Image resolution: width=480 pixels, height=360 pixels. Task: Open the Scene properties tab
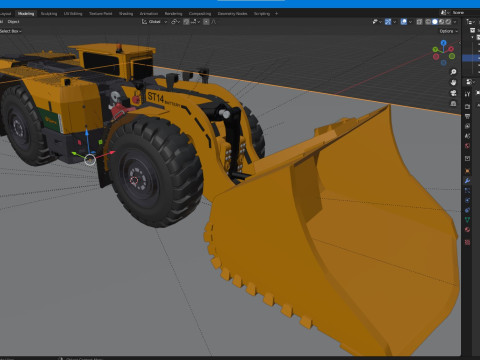pyautogui.click(x=467, y=136)
